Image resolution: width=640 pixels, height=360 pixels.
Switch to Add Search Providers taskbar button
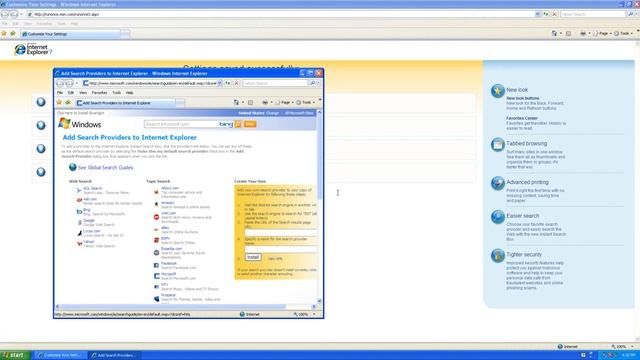114,355
